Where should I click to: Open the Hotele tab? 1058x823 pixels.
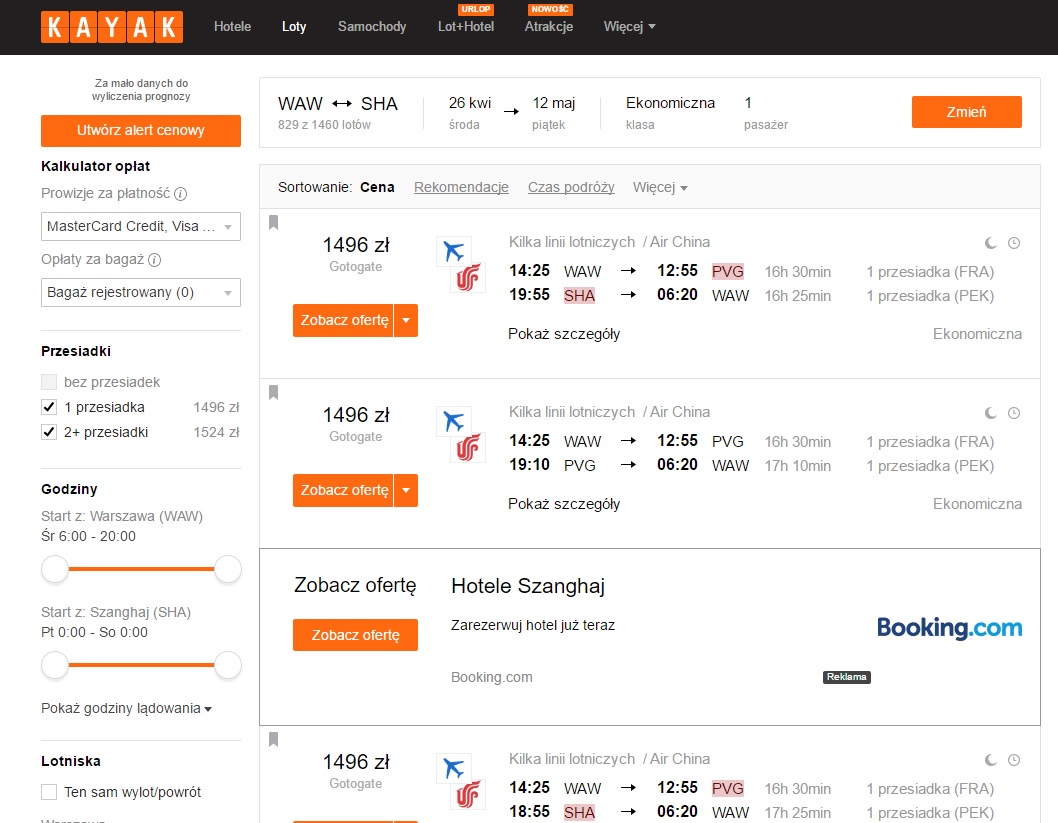click(x=233, y=27)
